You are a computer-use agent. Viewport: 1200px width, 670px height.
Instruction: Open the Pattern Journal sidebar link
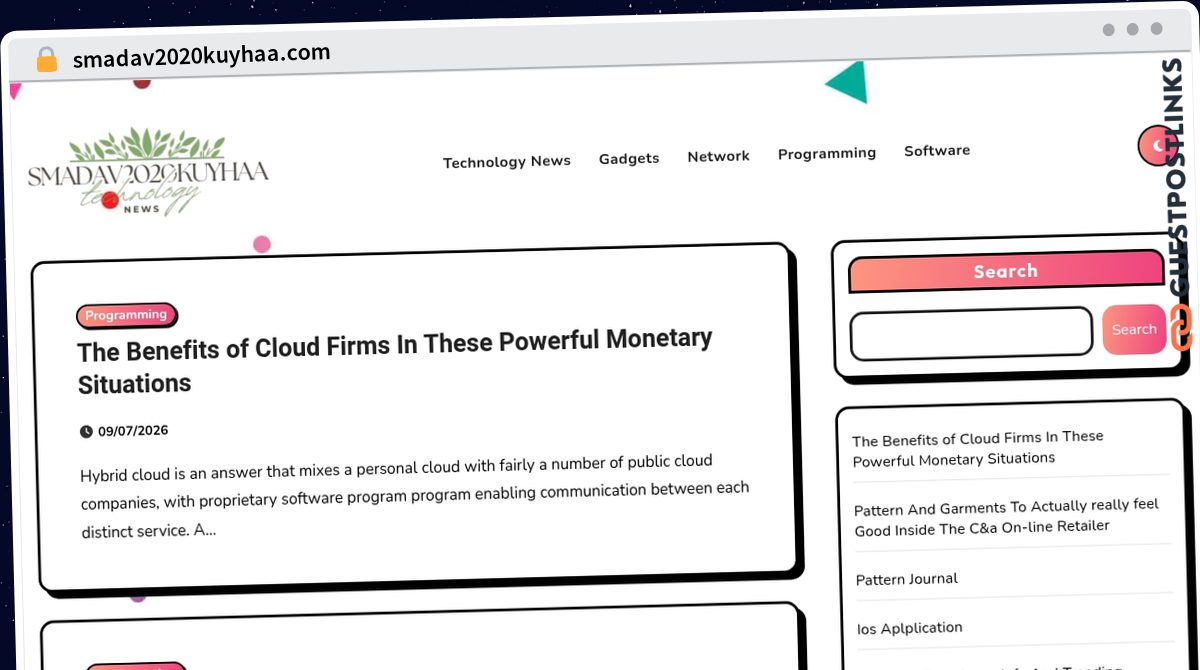(907, 579)
